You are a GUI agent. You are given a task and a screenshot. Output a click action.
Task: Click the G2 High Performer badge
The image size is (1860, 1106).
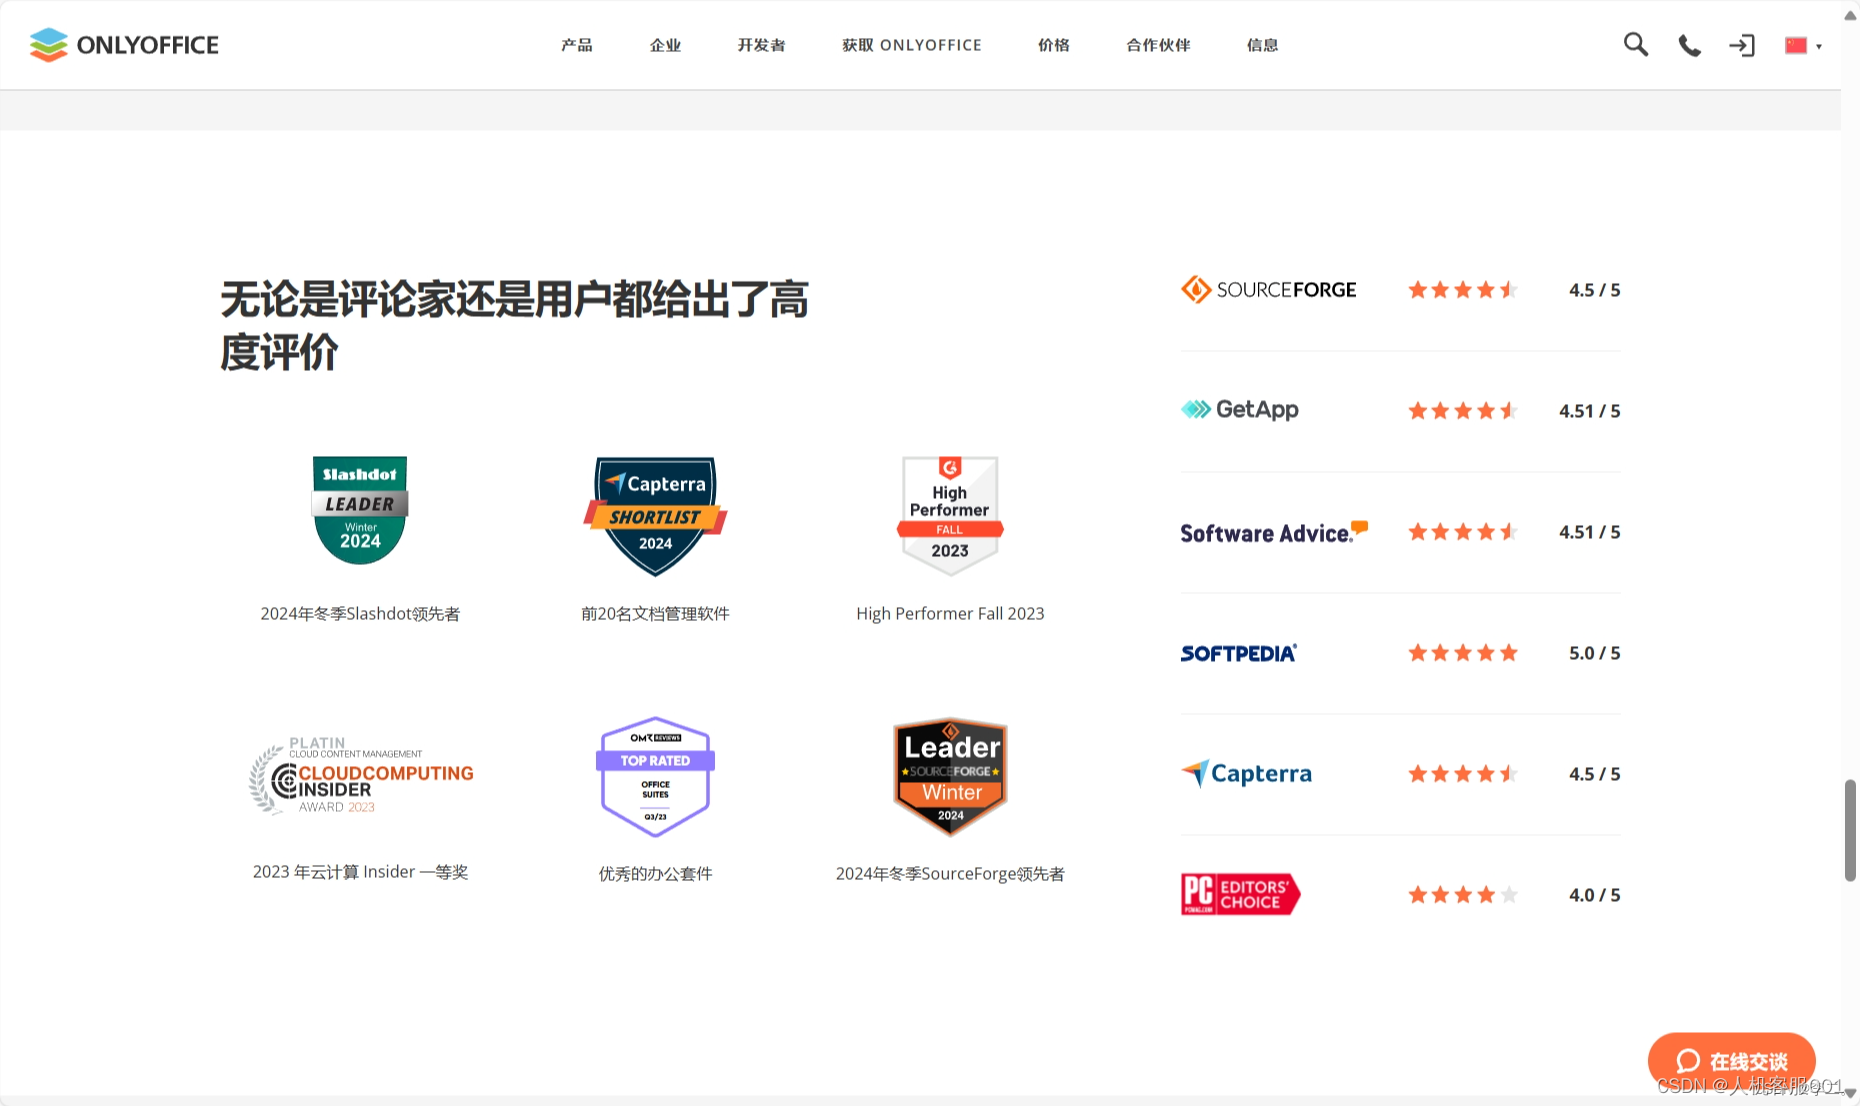(950, 516)
